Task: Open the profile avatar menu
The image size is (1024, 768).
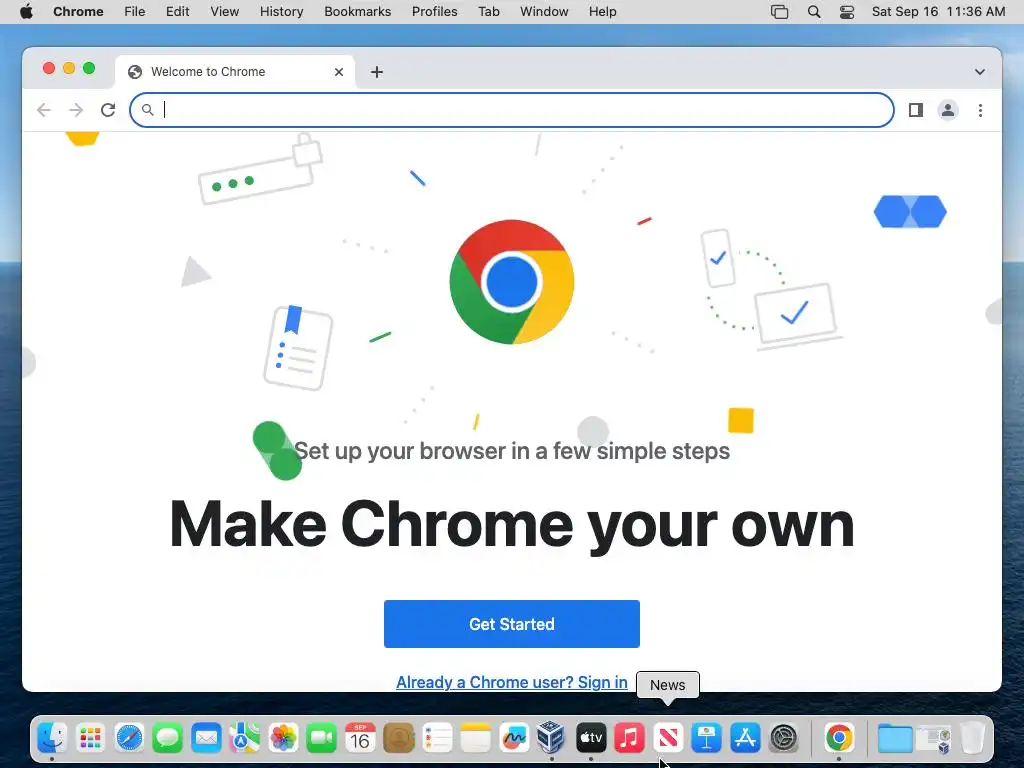Action: 948,110
